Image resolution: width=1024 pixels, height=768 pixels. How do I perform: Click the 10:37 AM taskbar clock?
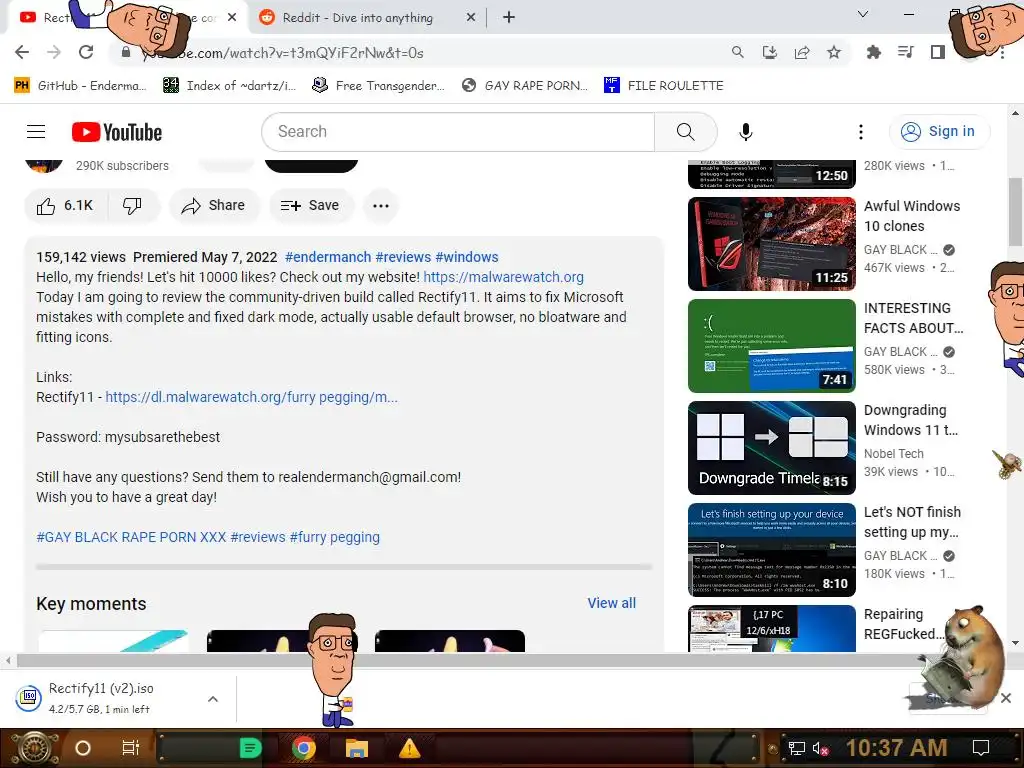(x=897, y=748)
